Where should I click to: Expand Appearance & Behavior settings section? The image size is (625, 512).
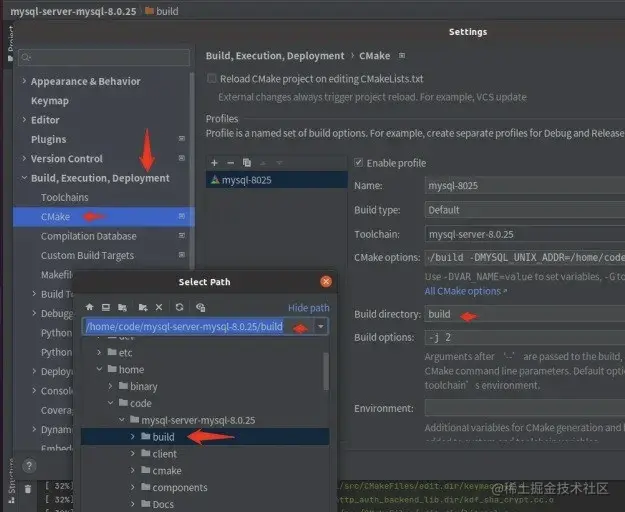(x=24, y=81)
